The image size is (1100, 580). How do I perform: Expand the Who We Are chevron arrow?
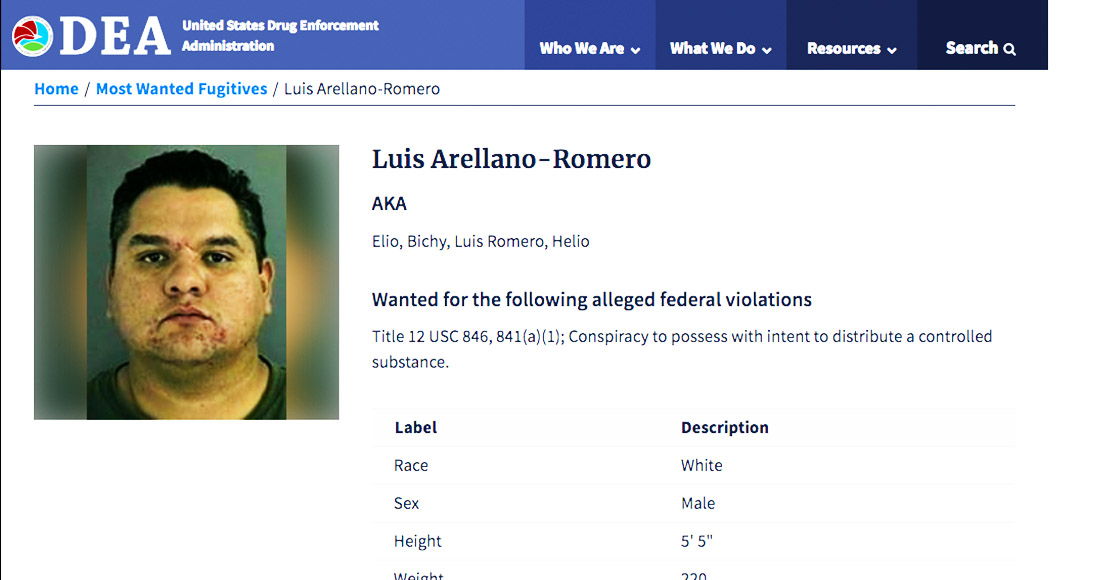tap(635, 50)
